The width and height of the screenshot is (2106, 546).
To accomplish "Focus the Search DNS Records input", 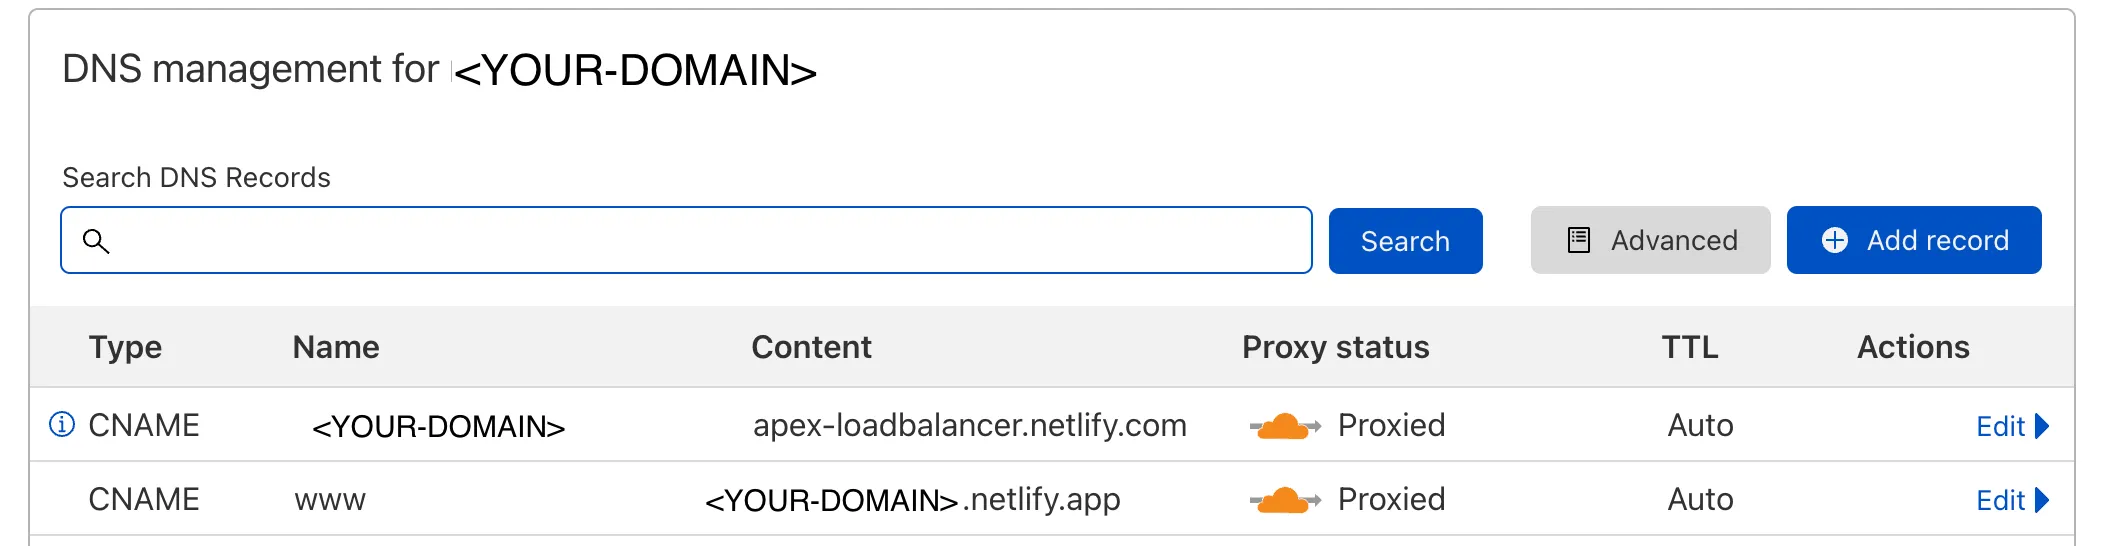I will (x=700, y=240).
